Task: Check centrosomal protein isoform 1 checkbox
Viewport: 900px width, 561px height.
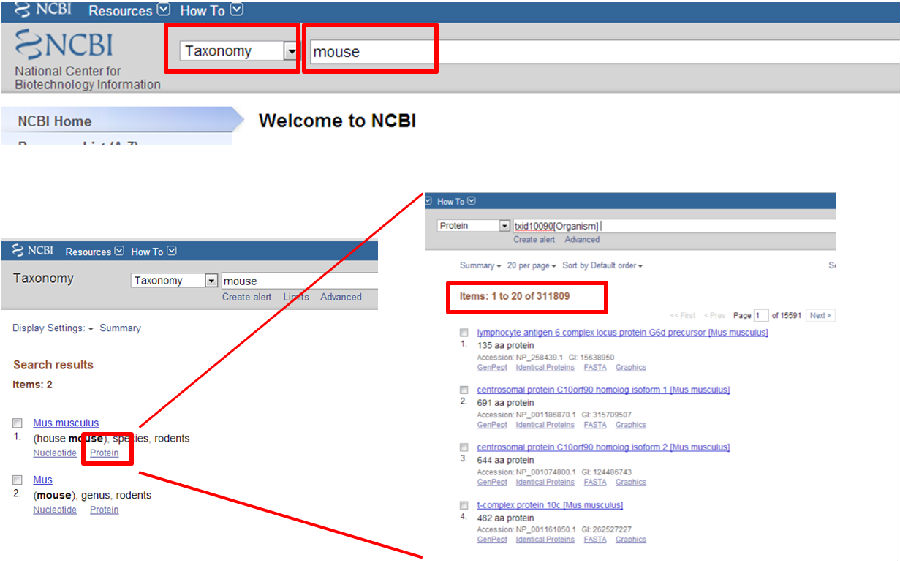Action: coord(464,390)
